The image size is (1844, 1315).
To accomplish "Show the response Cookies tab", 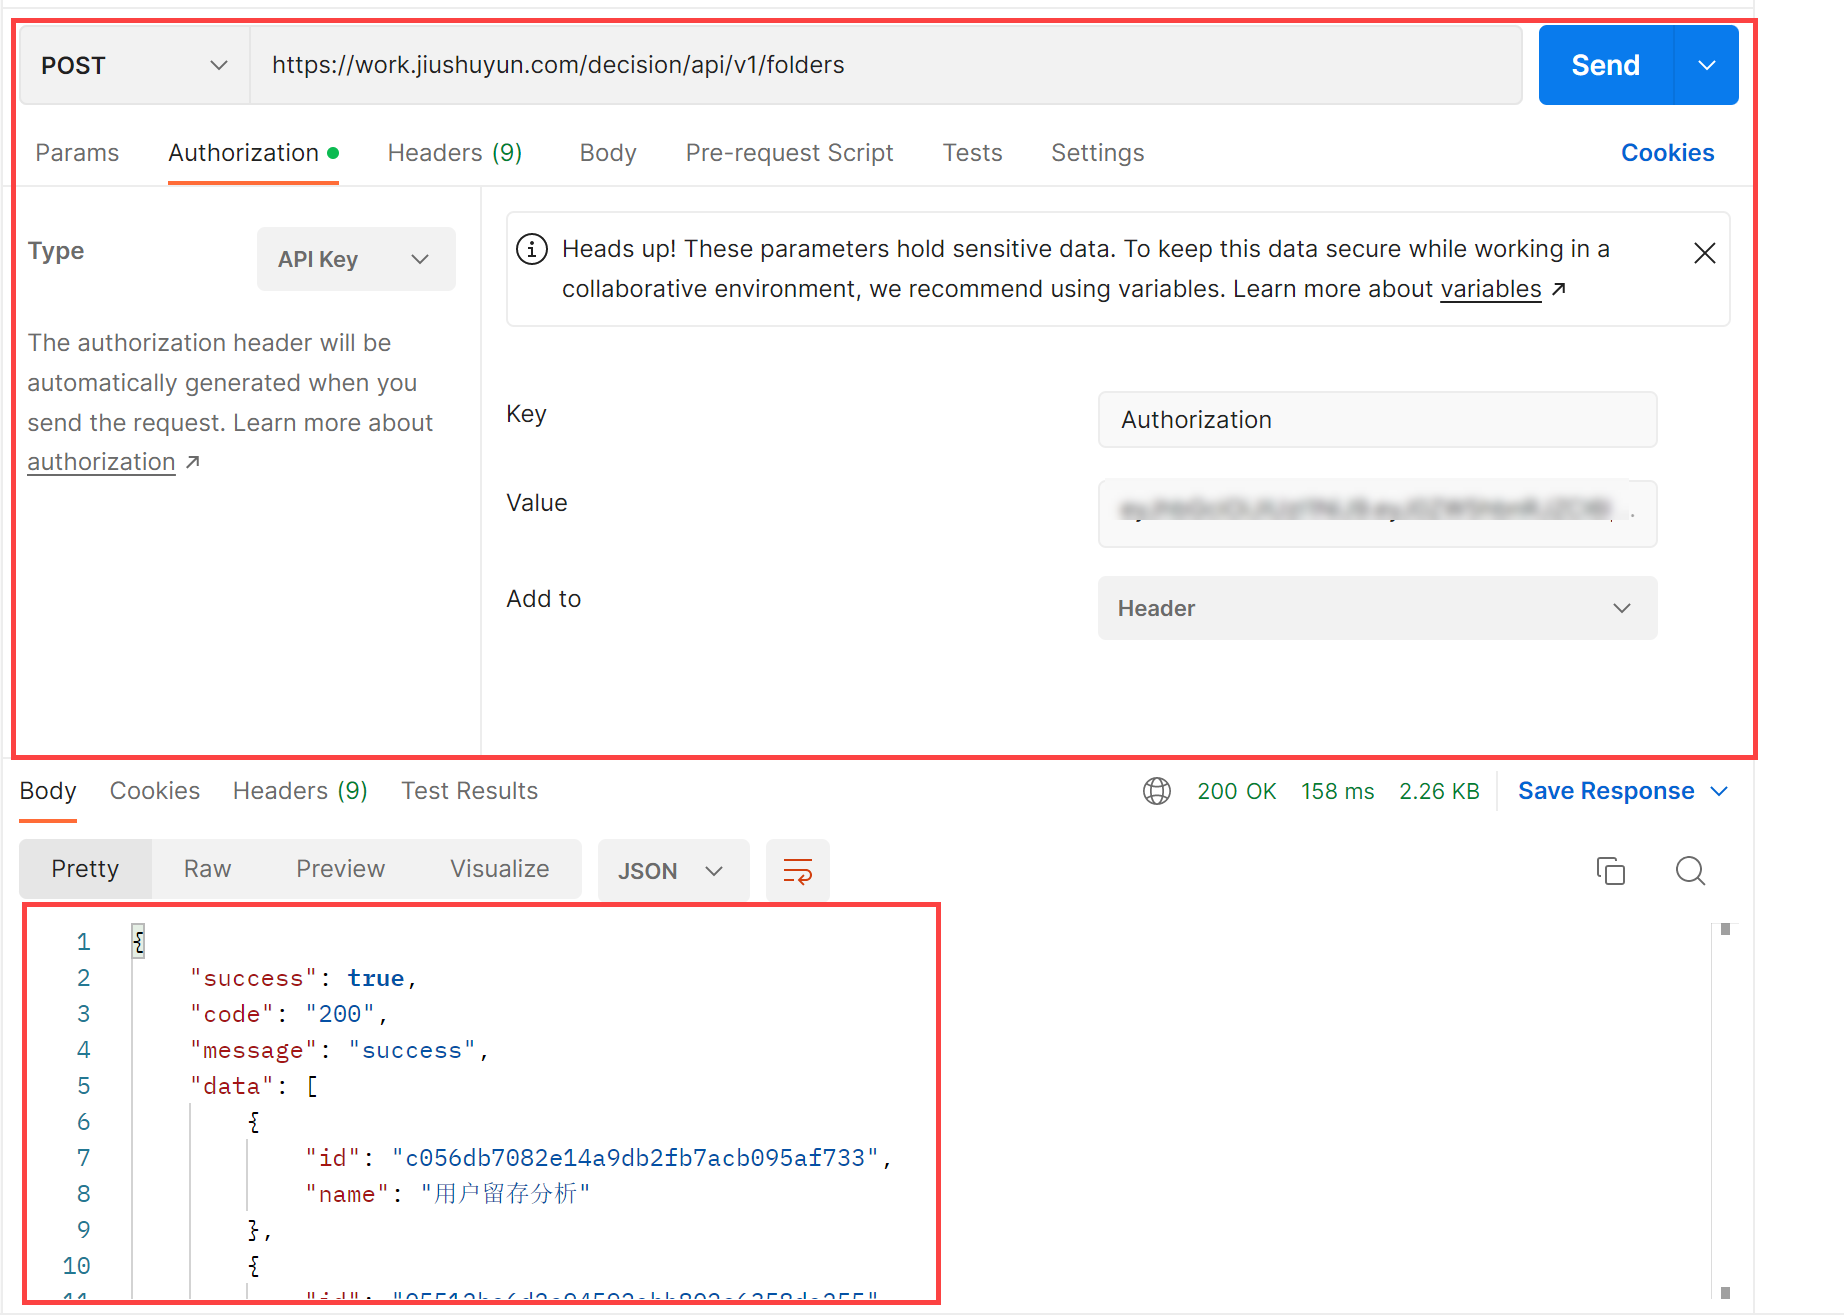I will coord(155,791).
